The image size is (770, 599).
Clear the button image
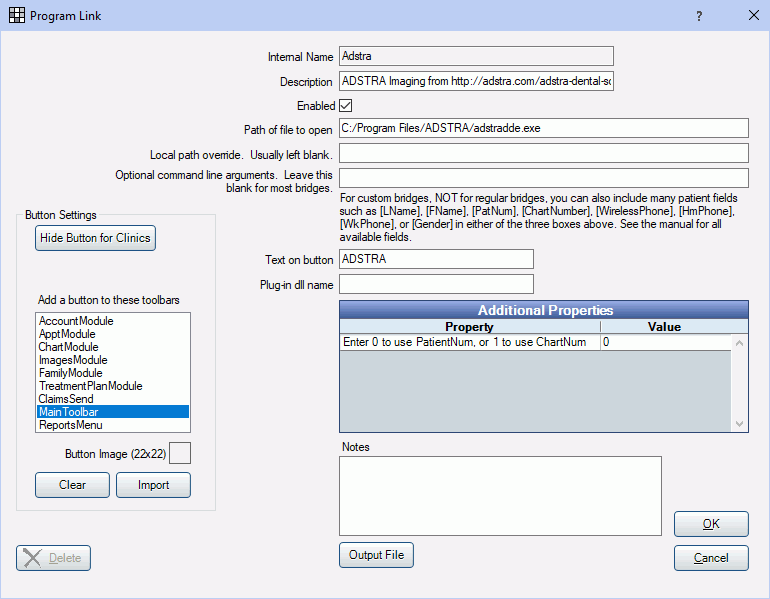point(72,485)
